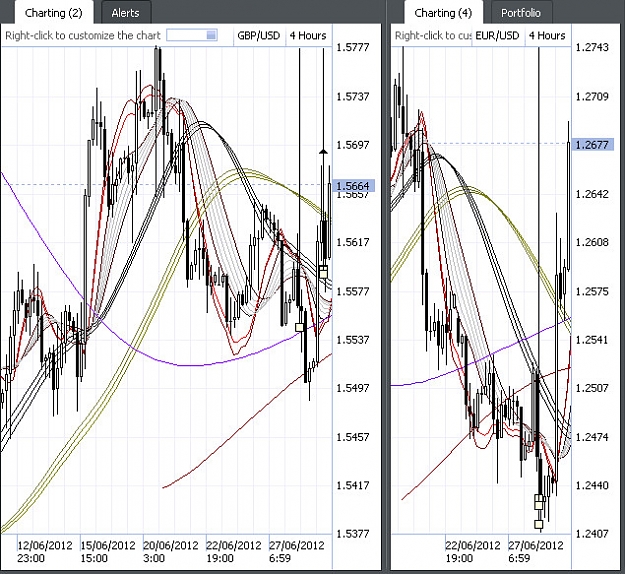Open the EUR/USD instrument selector
625x574 pixels.
[498, 35]
